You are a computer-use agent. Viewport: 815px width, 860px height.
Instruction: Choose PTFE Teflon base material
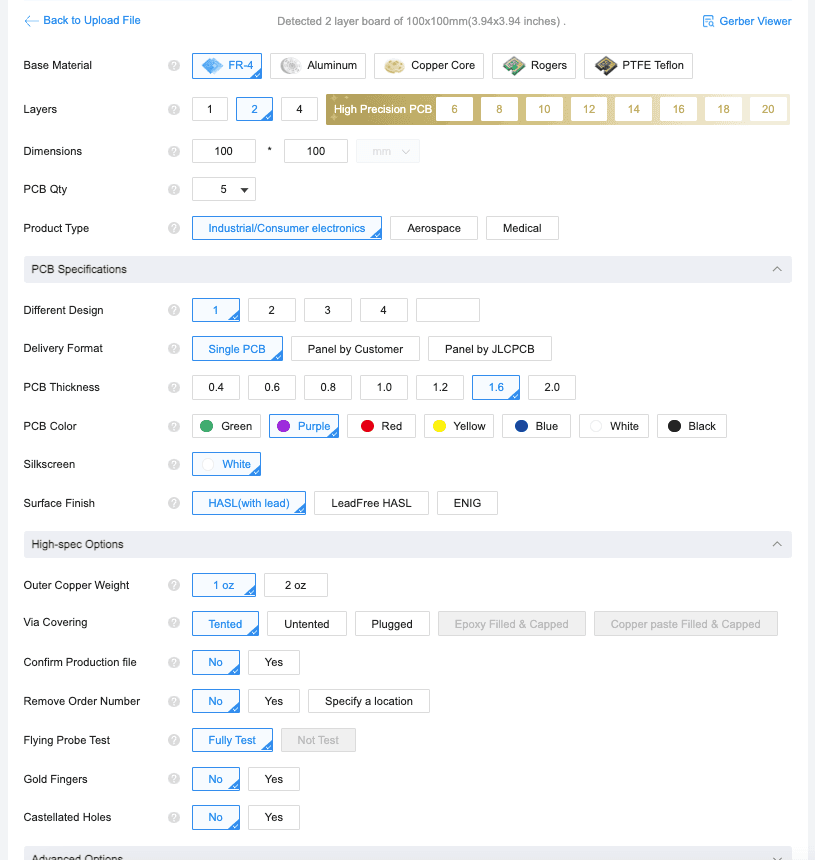[638, 66]
